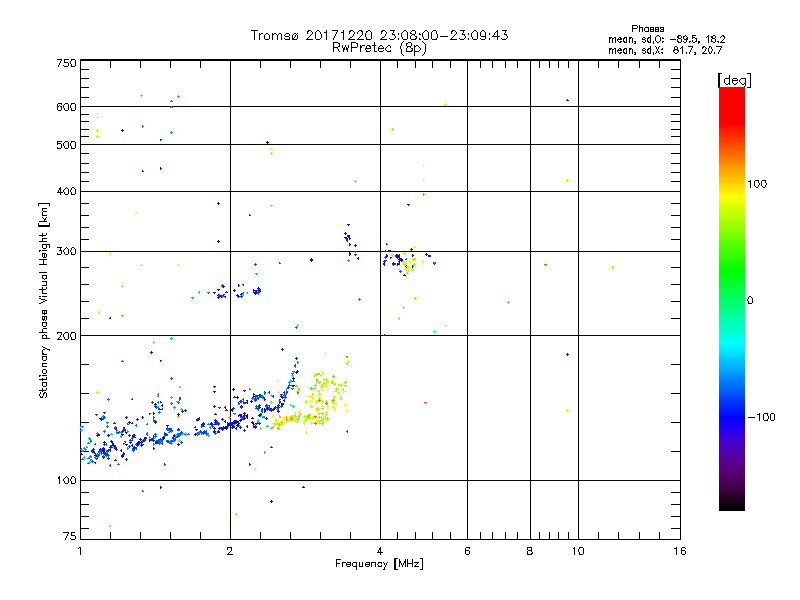Click the '[deg]' colorbar unit label

[x=734, y=80]
